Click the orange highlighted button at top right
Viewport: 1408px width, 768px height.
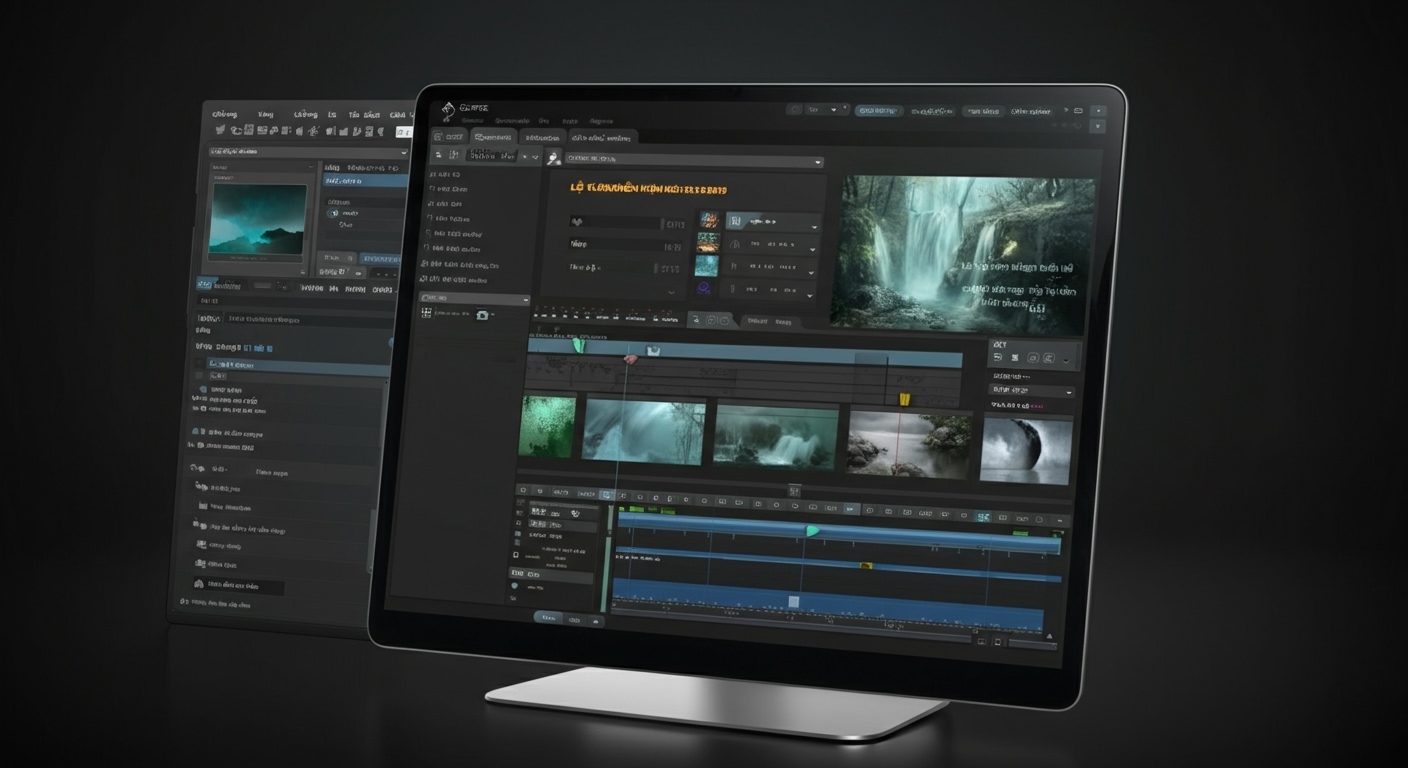point(876,111)
